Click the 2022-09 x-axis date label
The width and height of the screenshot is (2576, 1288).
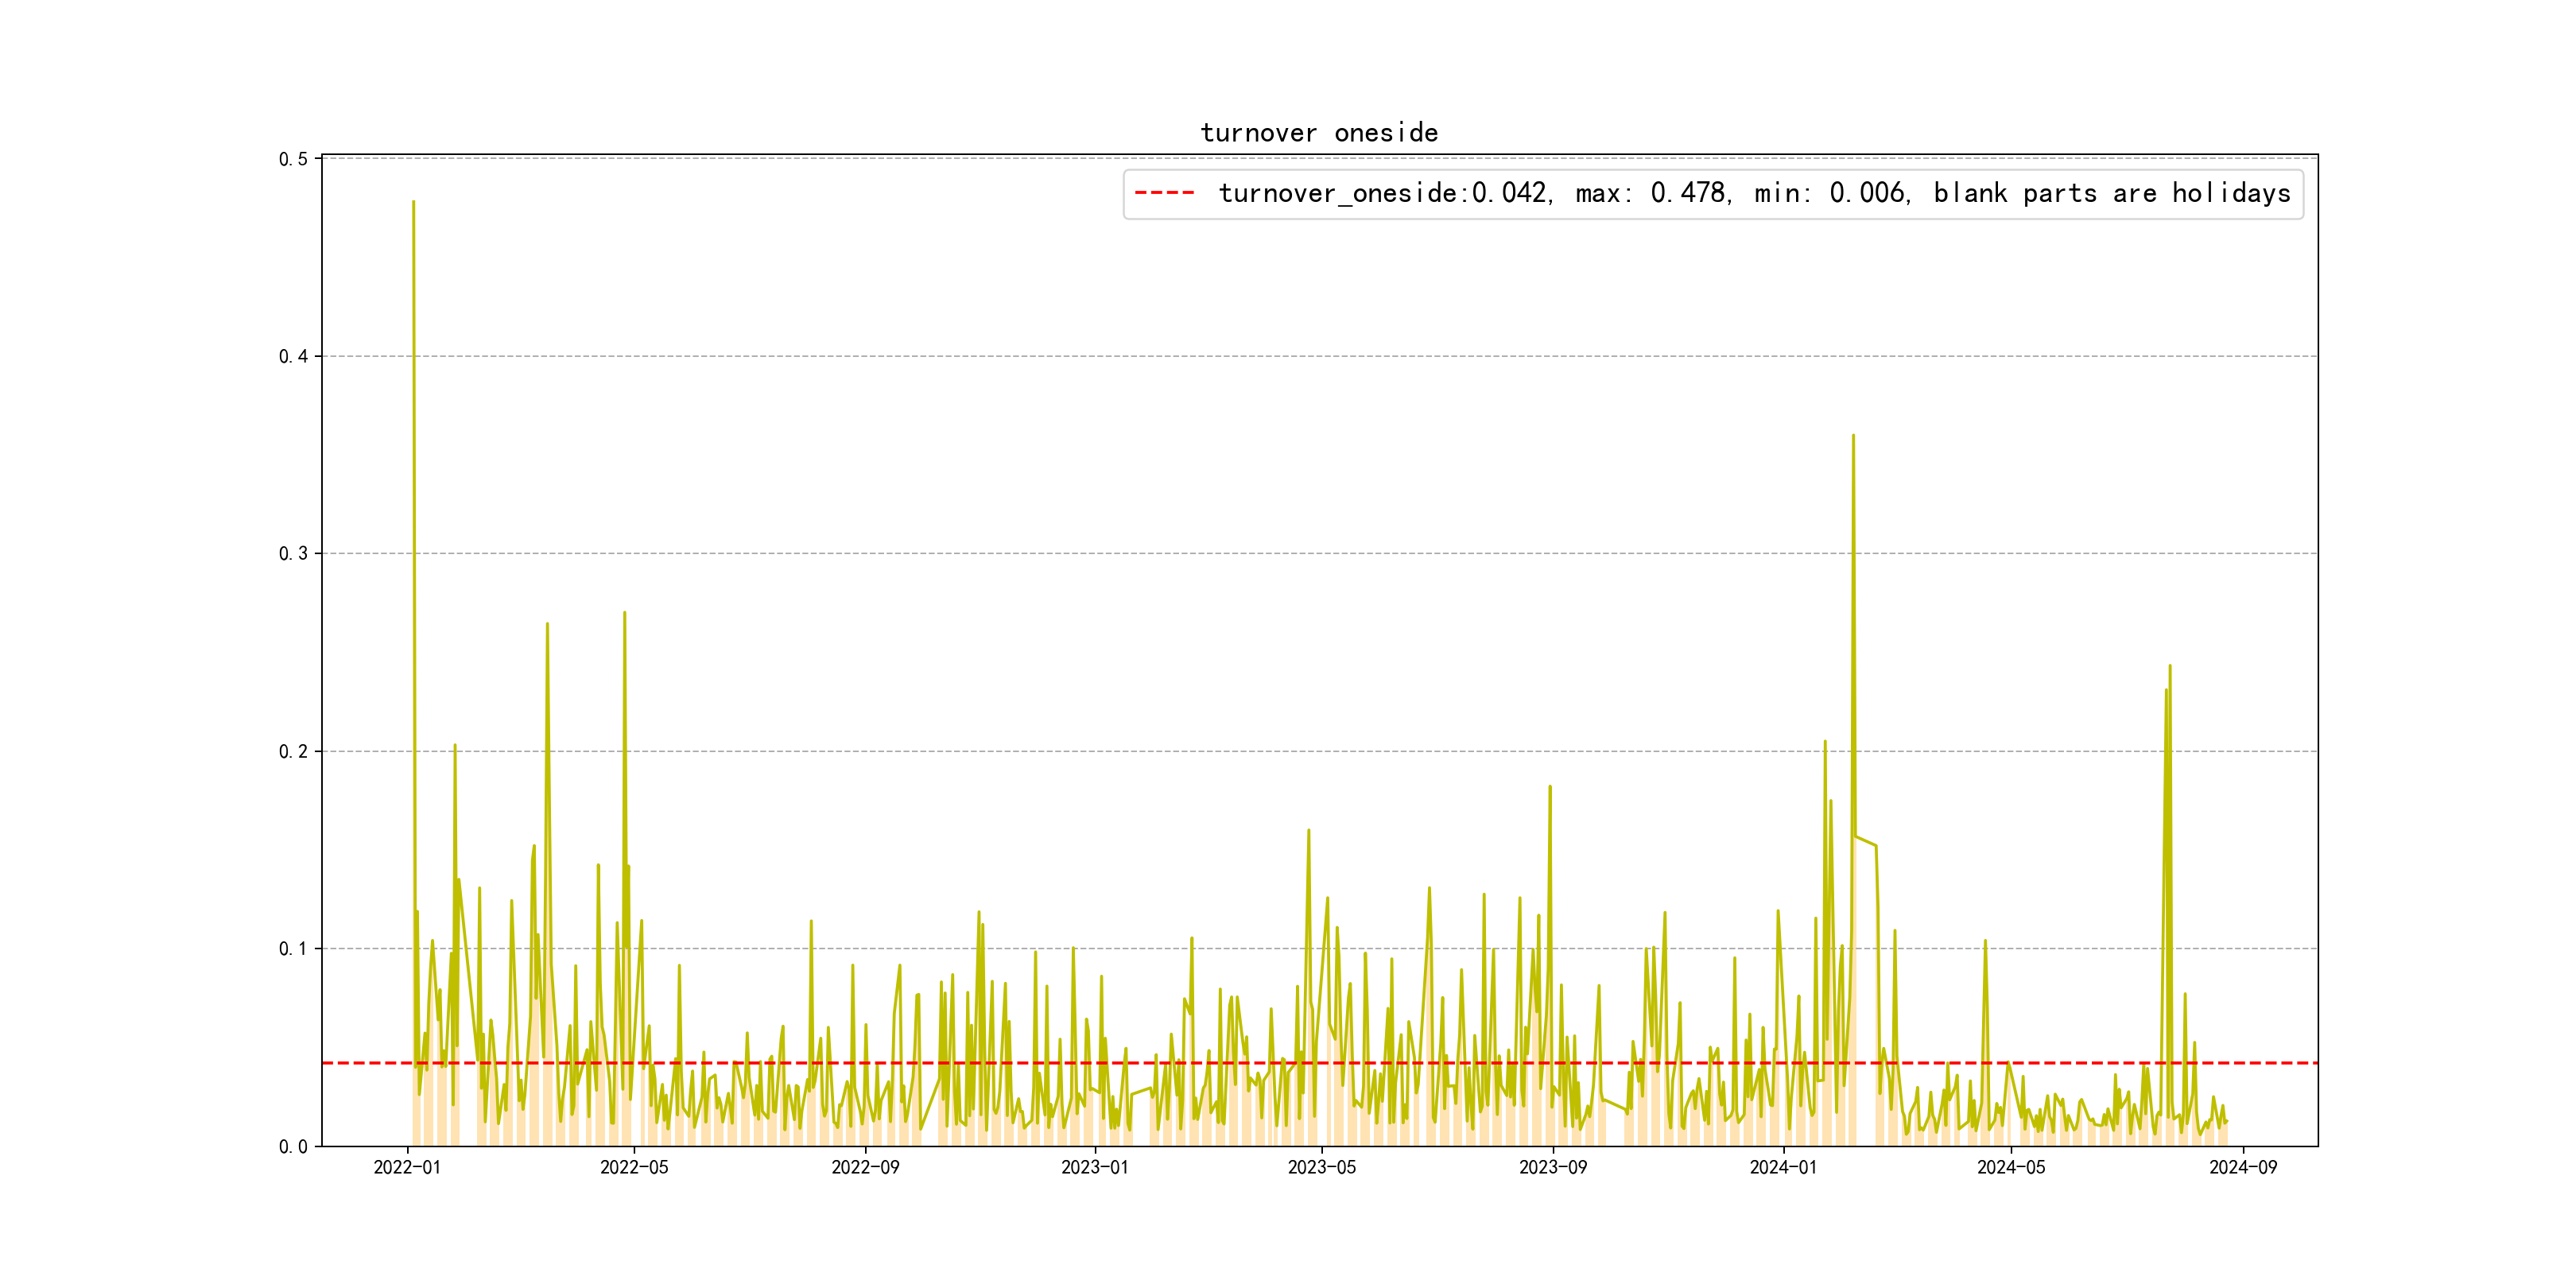click(865, 1168)
